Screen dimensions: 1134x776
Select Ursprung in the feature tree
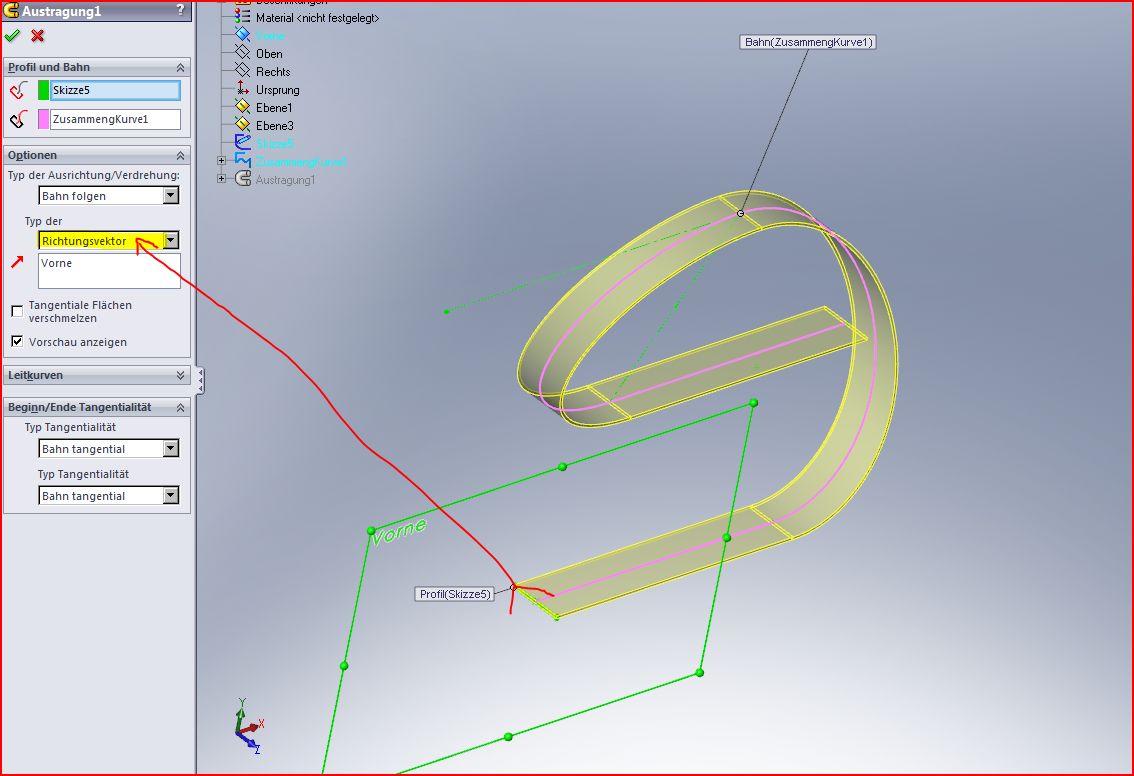[x=278, y=90]
